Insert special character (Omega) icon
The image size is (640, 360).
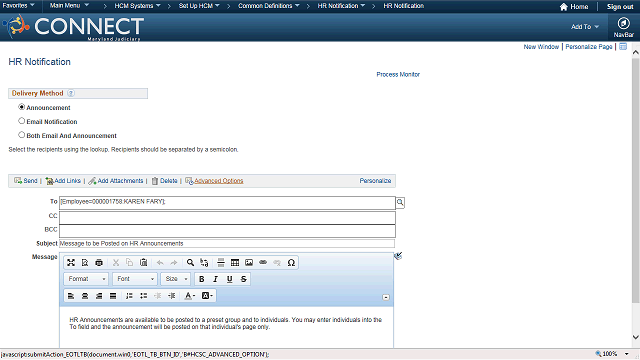coord(291,262)
